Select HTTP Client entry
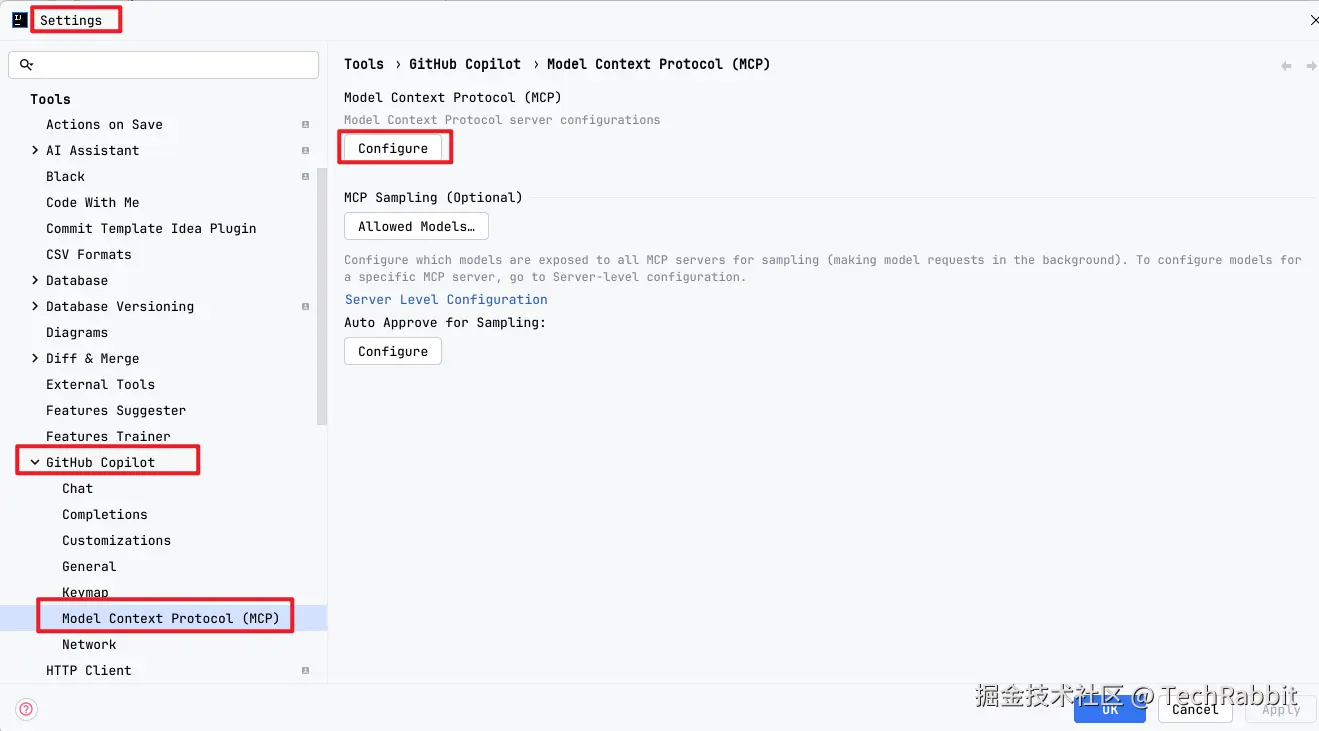The width and height of the screenshot is (1319, 731). tap(88, 671)
